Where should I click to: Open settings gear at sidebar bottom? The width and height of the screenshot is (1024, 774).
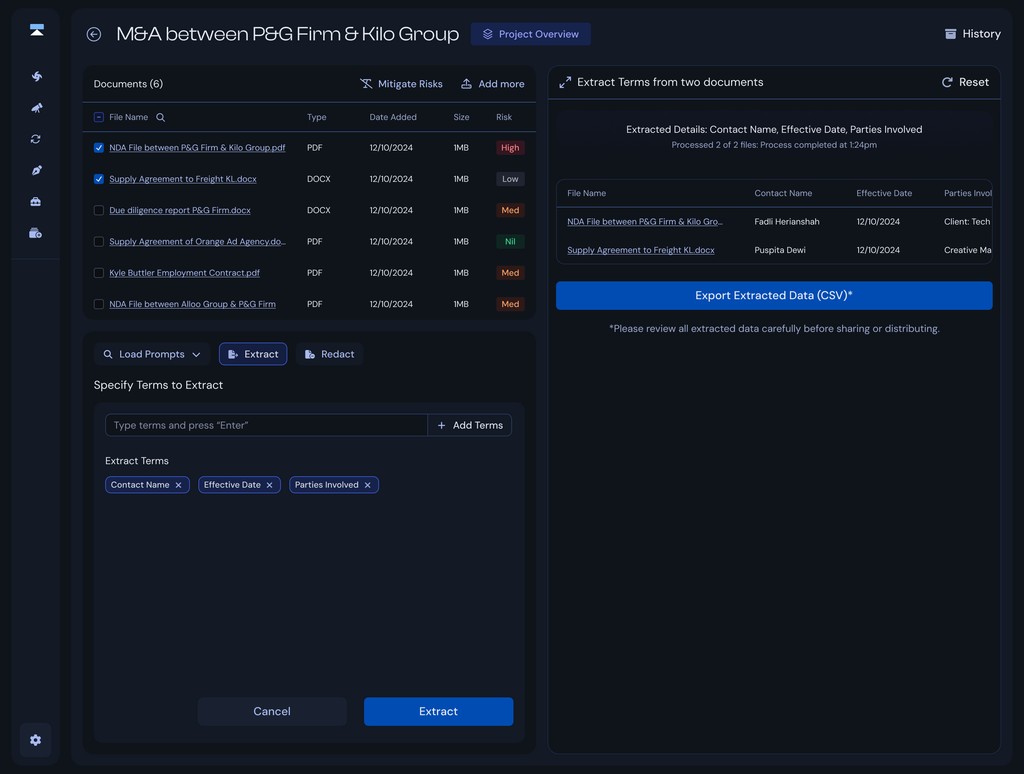[x=35, y=740]
